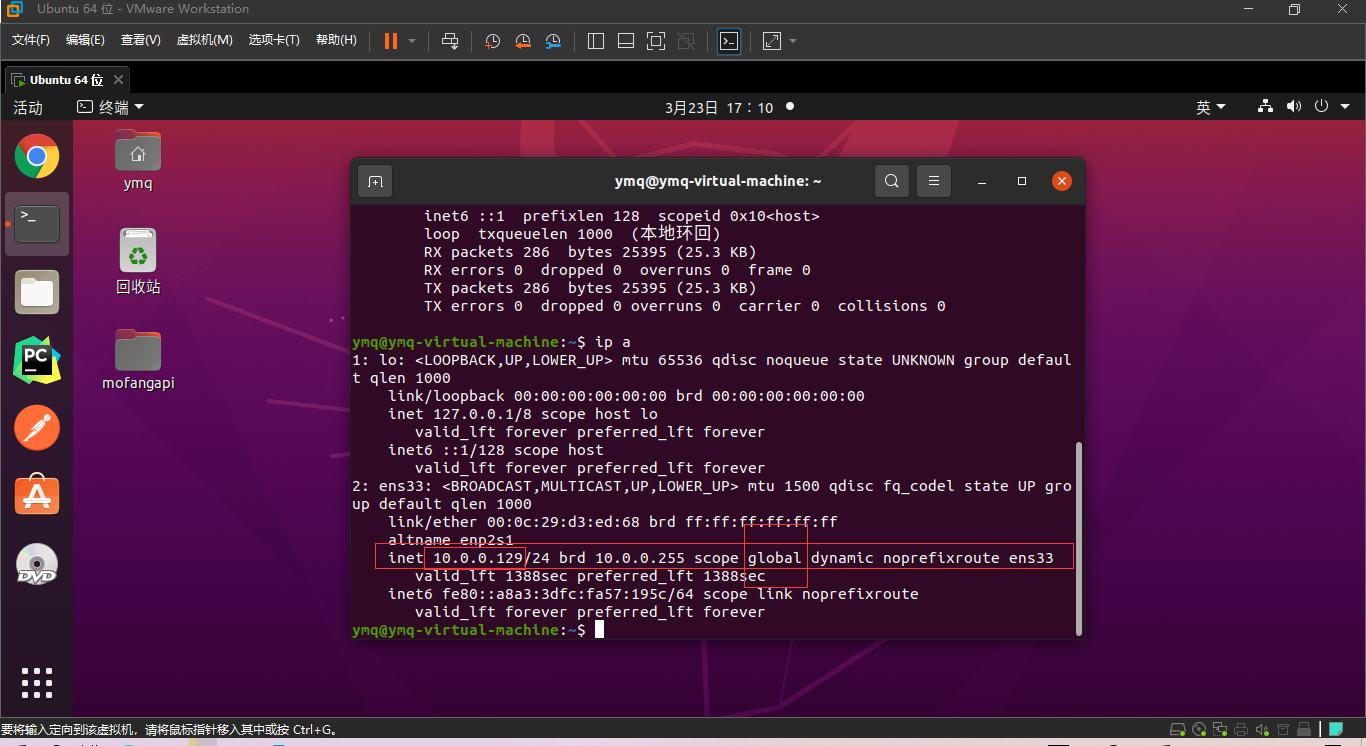This screenshot has width=1366, height=746.
Task: Select the mofangapi folder on desktop
Action: [x=138, y=358]
